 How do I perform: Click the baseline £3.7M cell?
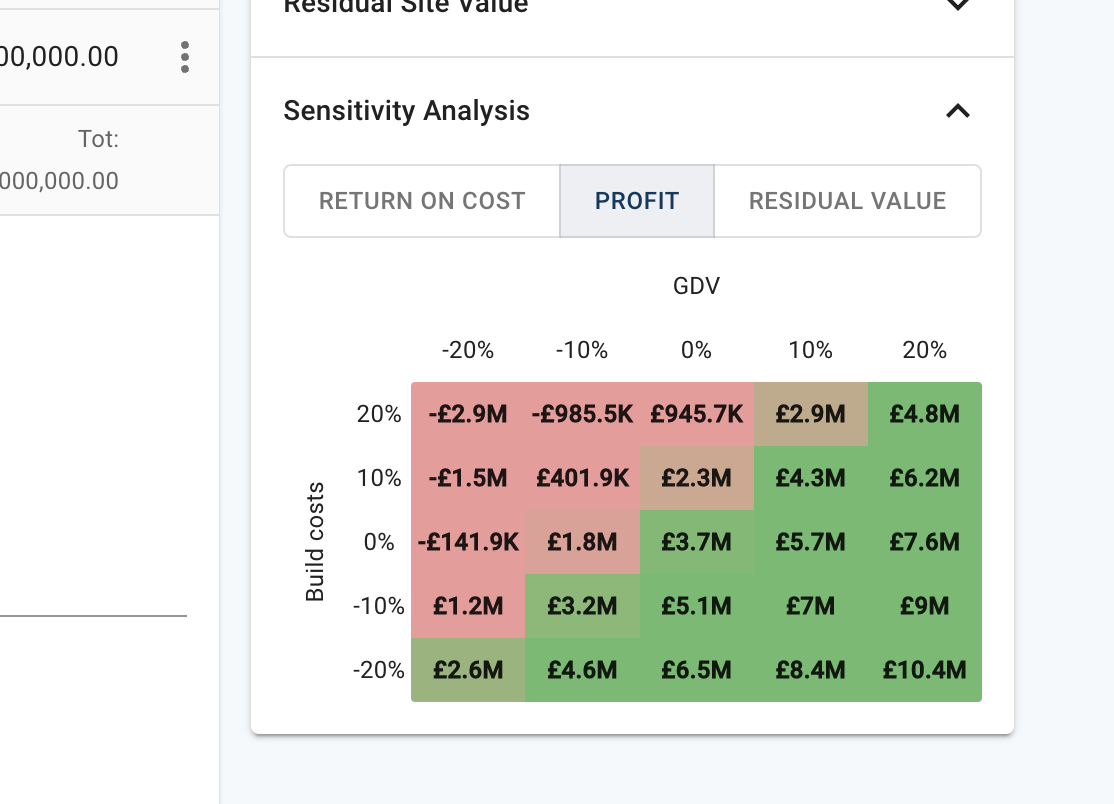696,542
